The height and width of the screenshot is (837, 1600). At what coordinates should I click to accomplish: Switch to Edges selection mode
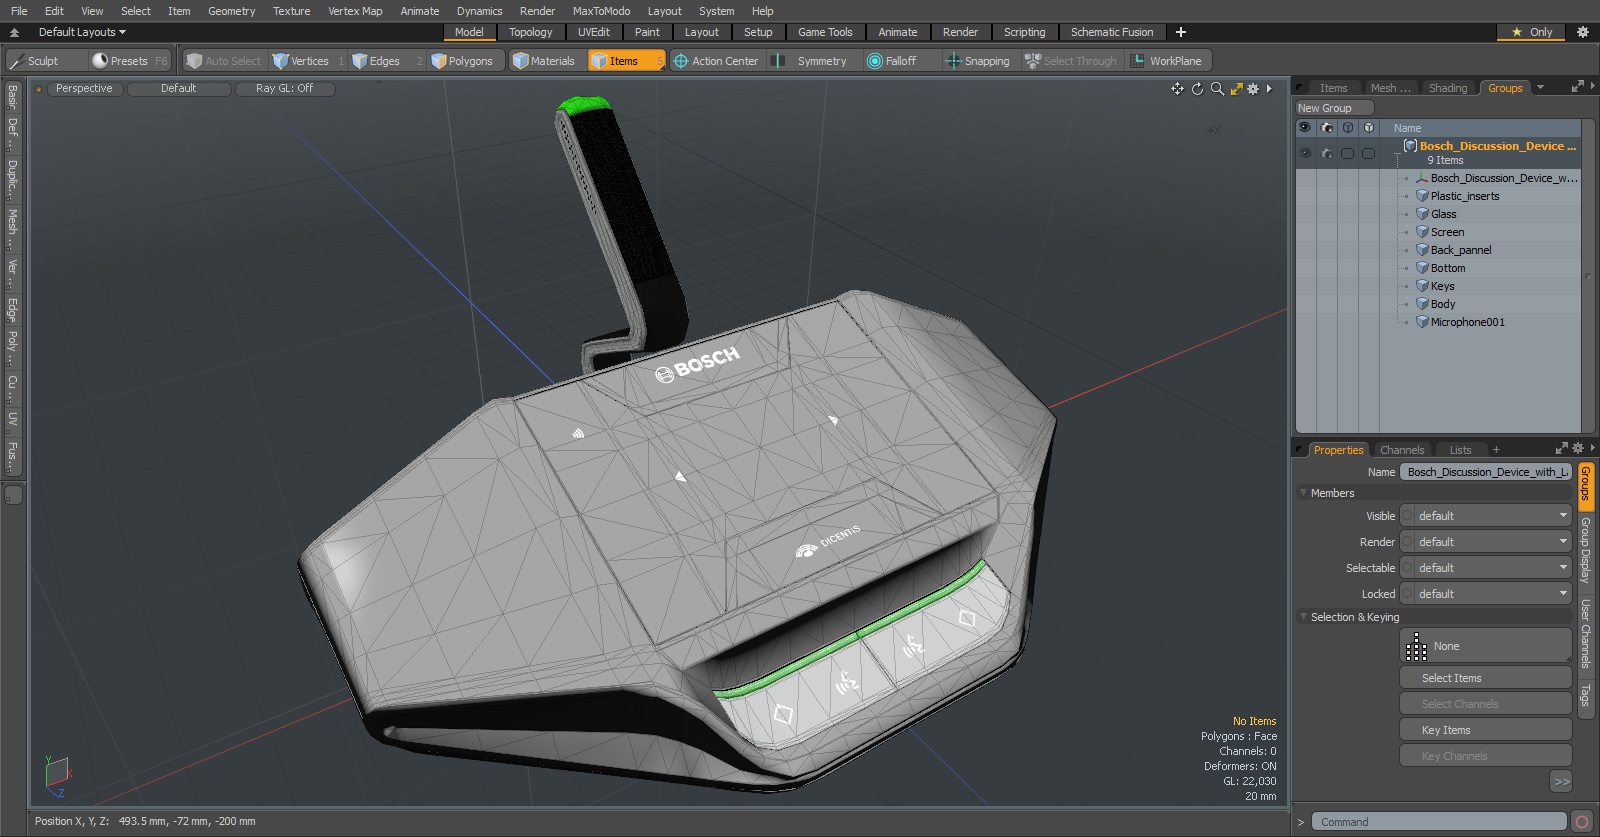[x=386, y=61]
